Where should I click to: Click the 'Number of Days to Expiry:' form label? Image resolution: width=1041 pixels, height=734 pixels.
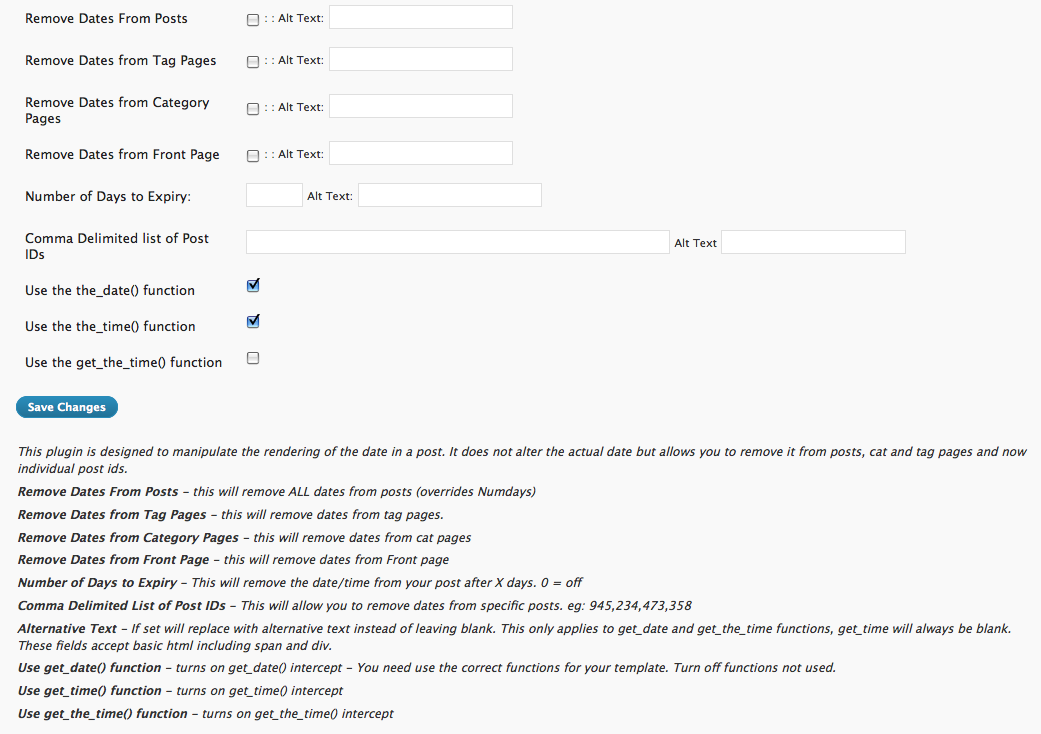click(x=107, y=196)
